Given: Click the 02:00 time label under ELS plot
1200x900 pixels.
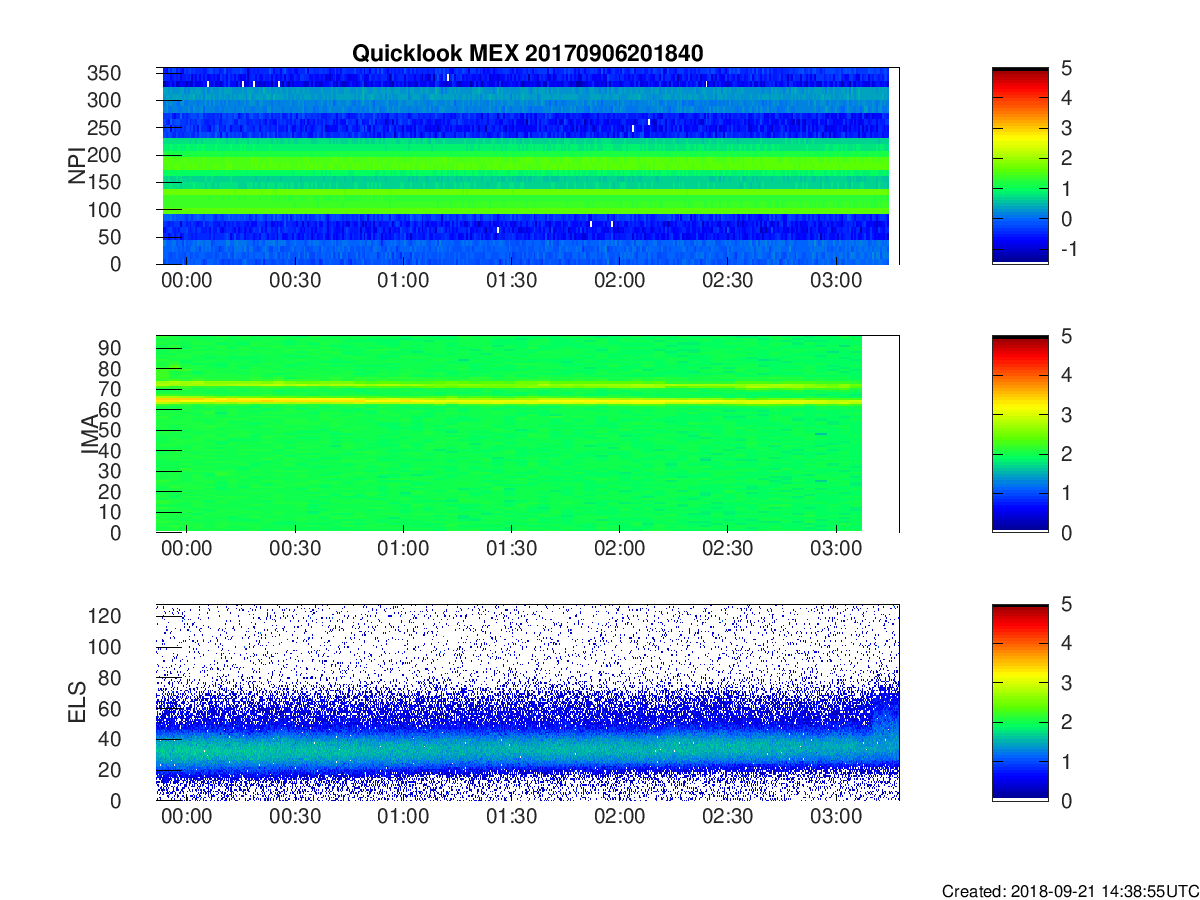Looking at the screenshot, I should pos(619,817).
